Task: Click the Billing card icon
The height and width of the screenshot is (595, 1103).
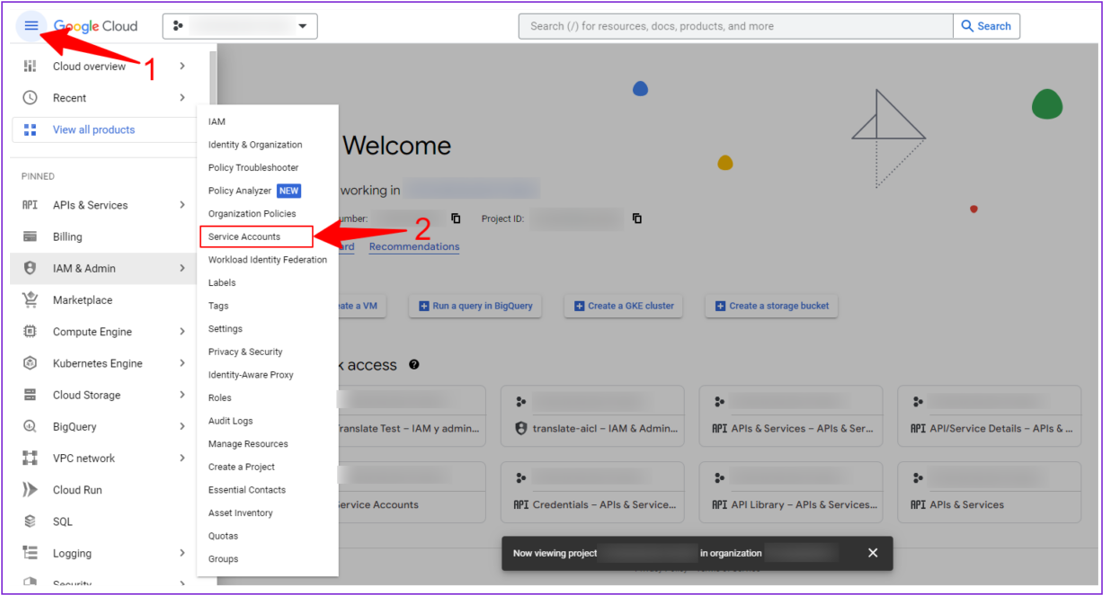Action: point(30,236)
